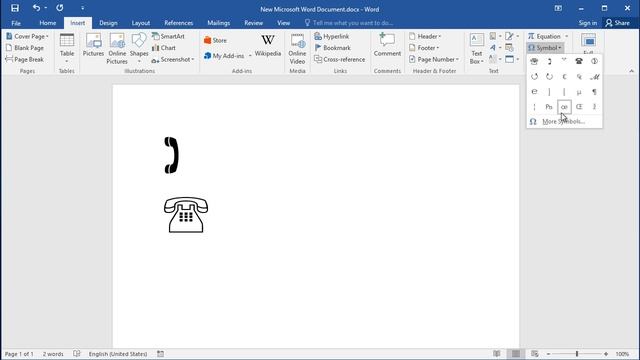Insert a Cross-reference
Screen dimensions: 640x360
(340, 59)
